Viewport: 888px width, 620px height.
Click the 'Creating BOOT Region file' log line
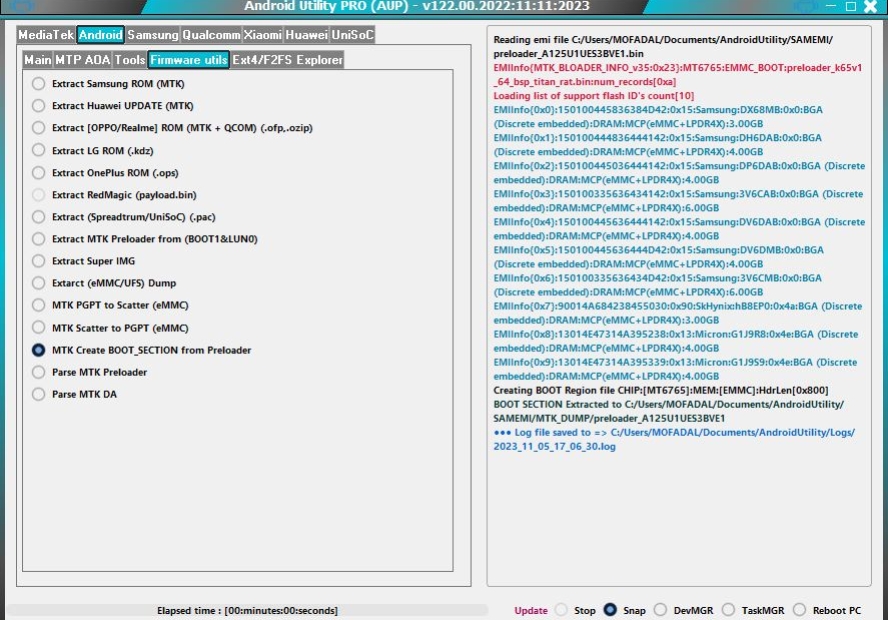[x=660, y=390]
